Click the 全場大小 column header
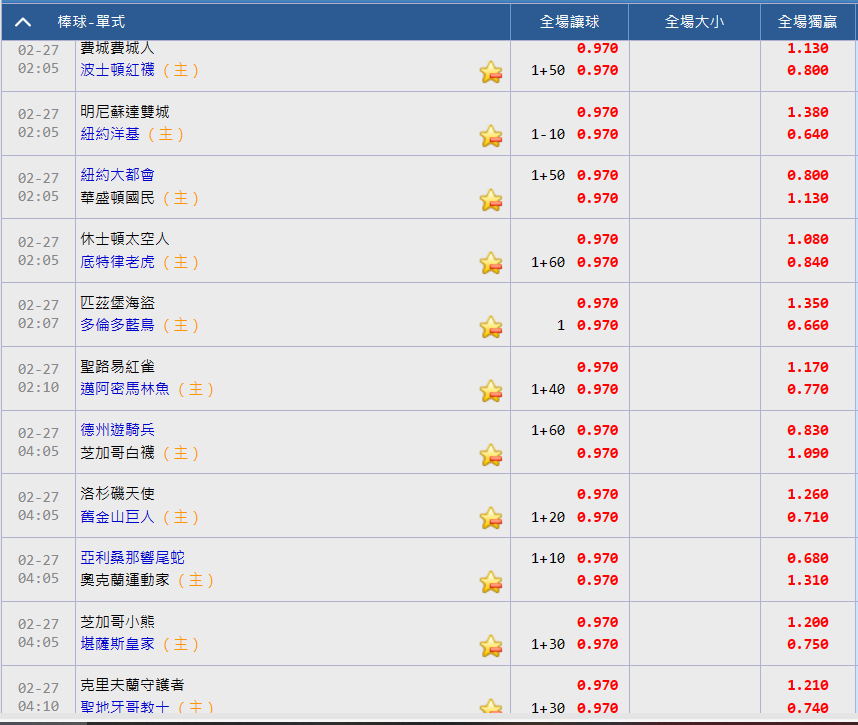This screenshot has width=858, height=725. click(694, 22)
